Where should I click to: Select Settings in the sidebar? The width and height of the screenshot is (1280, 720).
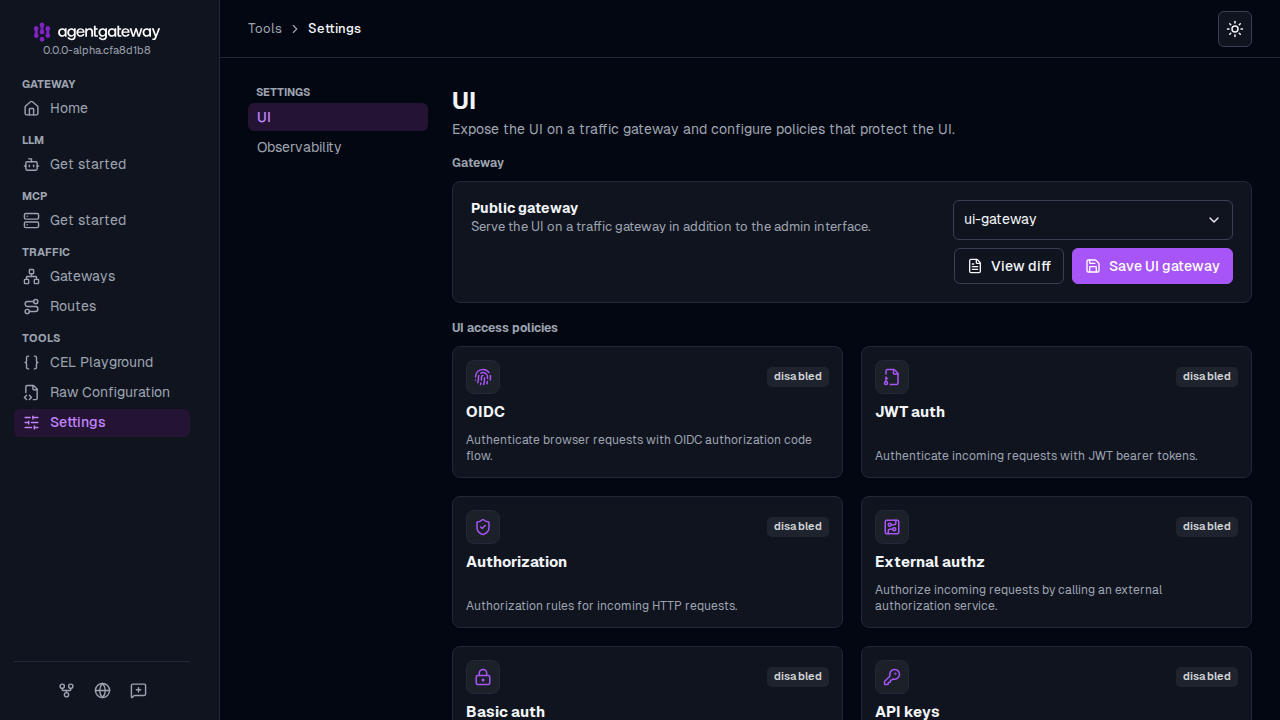102,422
